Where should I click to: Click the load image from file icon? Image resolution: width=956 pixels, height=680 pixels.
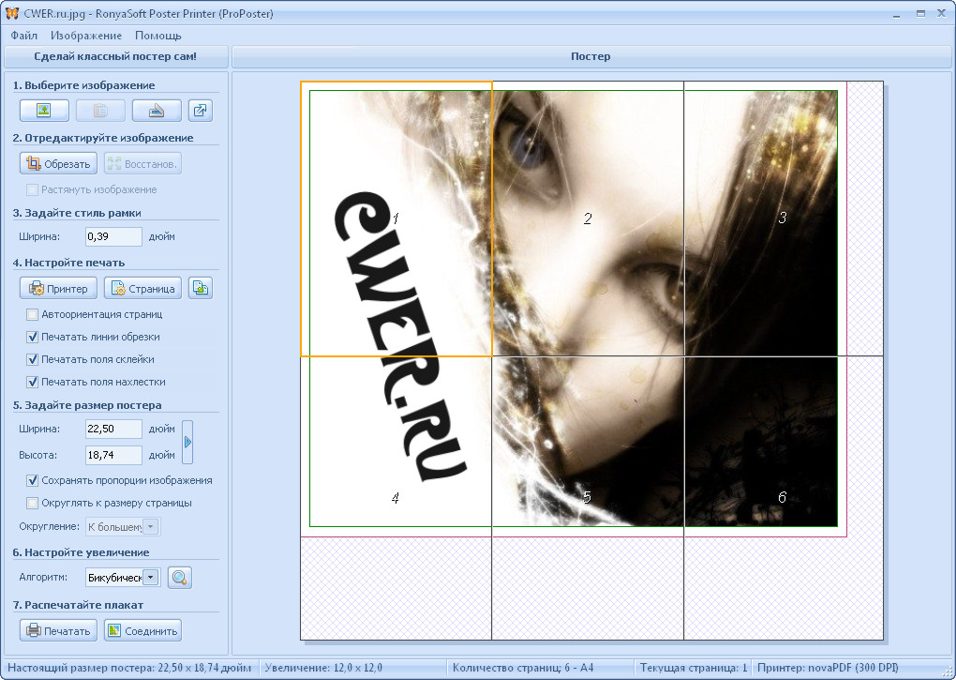pos(44,111)
